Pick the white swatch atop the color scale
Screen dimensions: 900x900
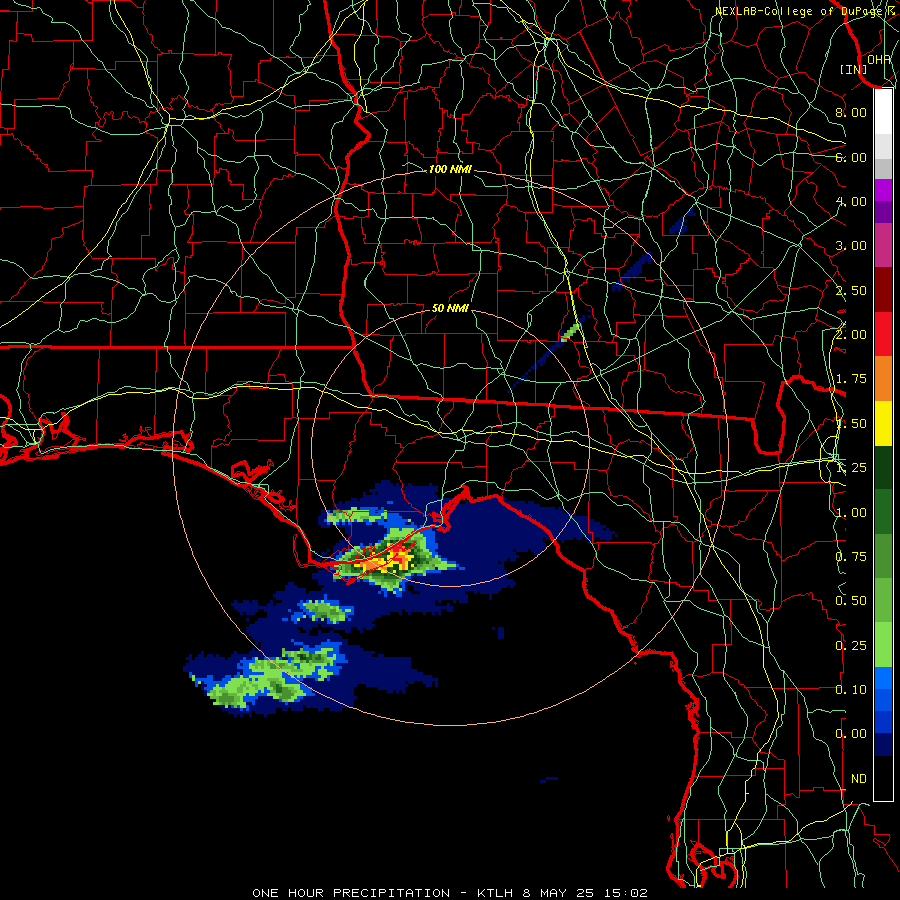point(883,112)
